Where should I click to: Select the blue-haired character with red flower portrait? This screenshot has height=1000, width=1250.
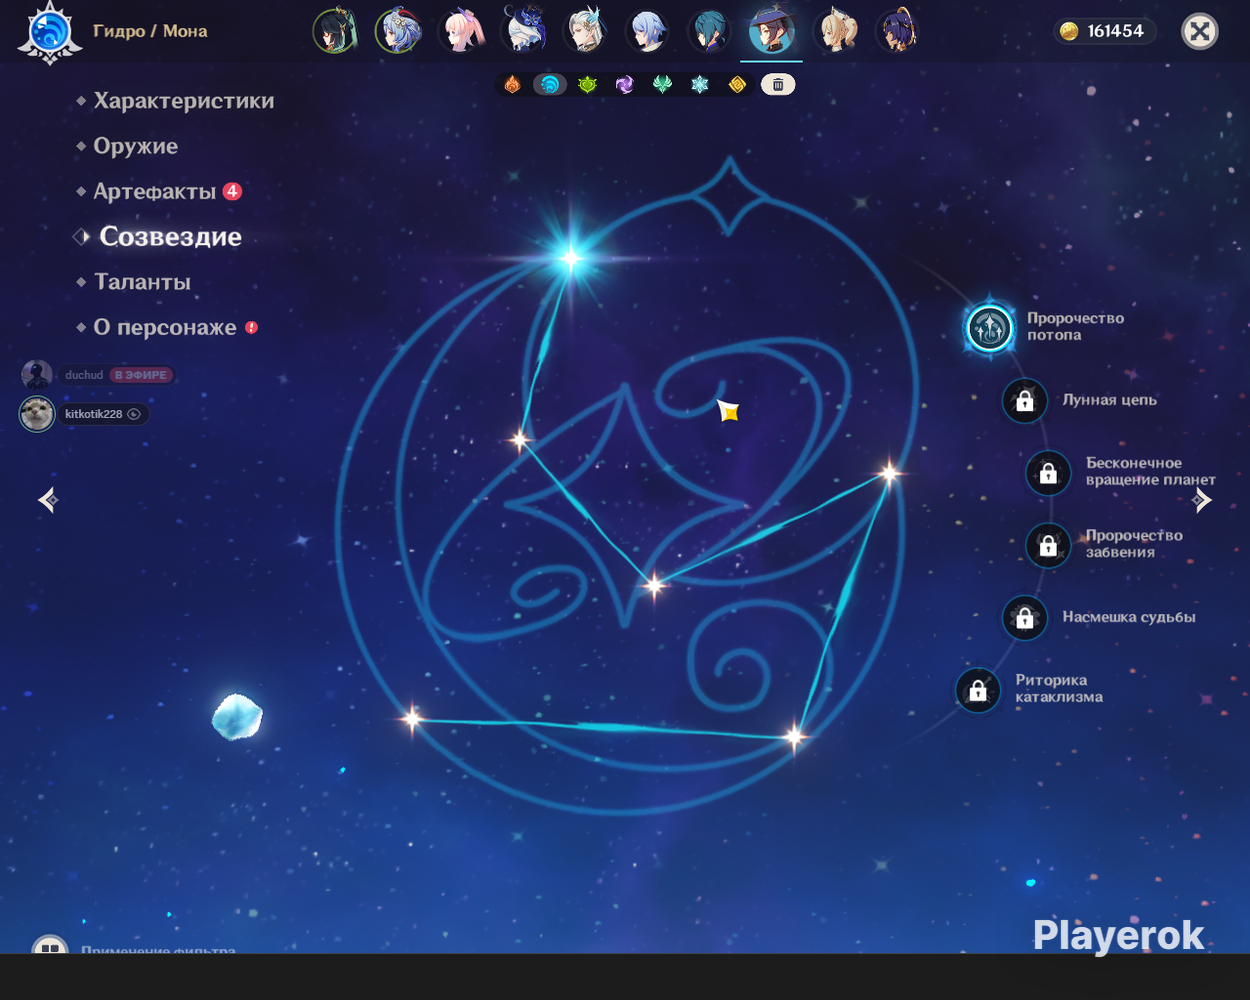pos(397,32)
